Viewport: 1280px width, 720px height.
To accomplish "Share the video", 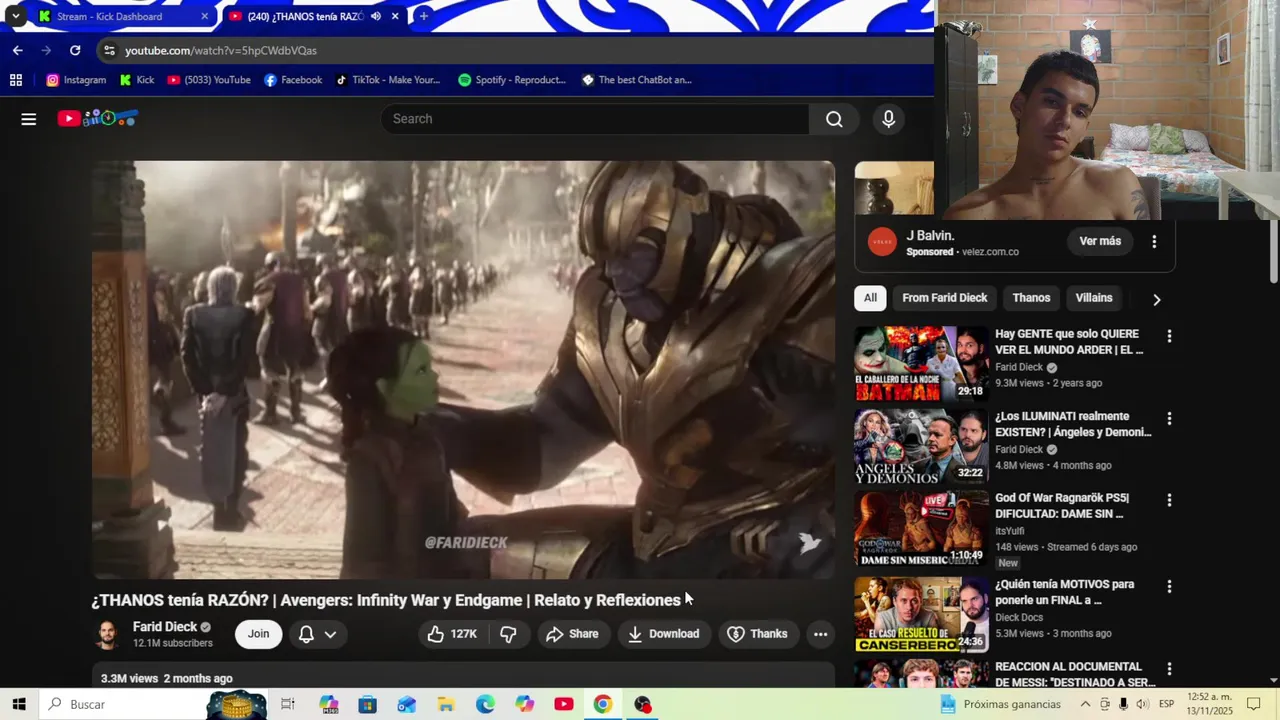I will pyautogui.click(x=573, y=634).
